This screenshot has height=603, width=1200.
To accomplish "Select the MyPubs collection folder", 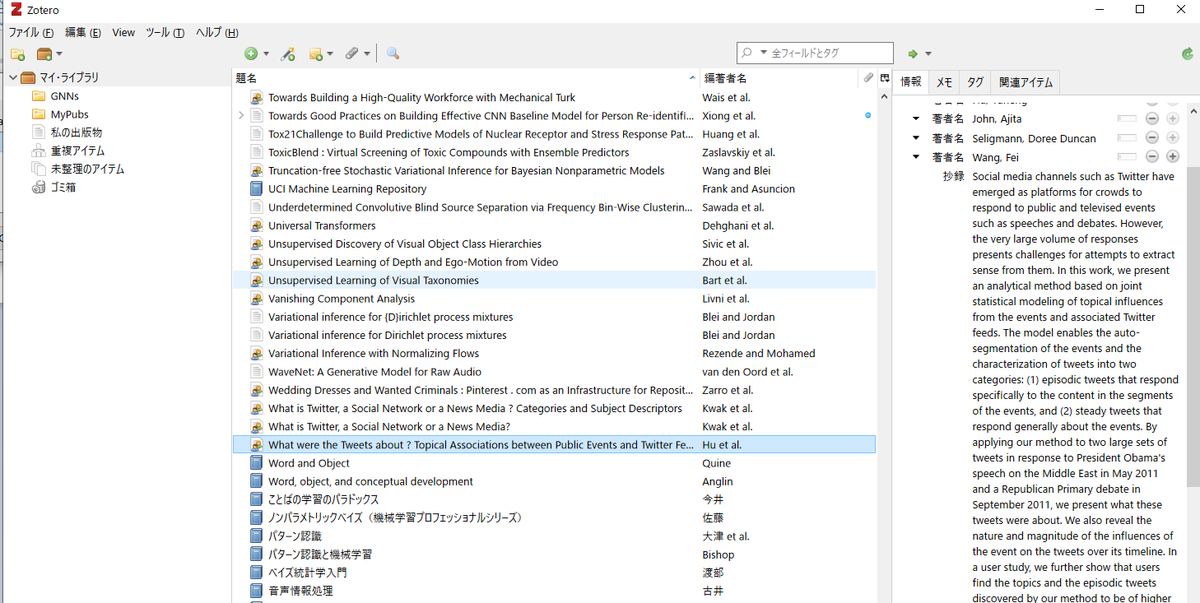I will tap(70, 115).
